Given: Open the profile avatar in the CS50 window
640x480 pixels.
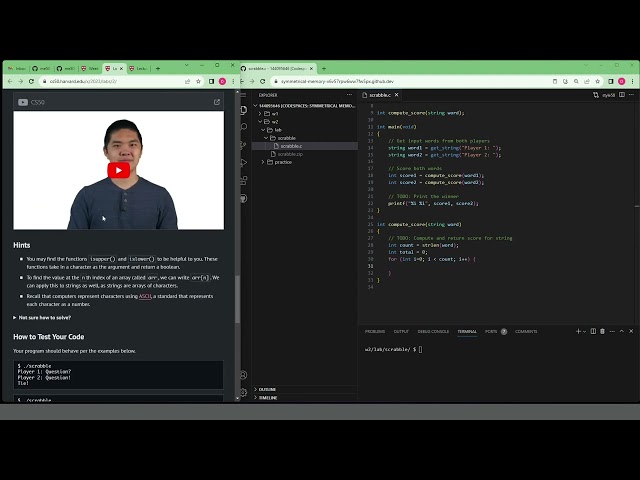Looking at the screenshot, I should click(x=222, y=81).
